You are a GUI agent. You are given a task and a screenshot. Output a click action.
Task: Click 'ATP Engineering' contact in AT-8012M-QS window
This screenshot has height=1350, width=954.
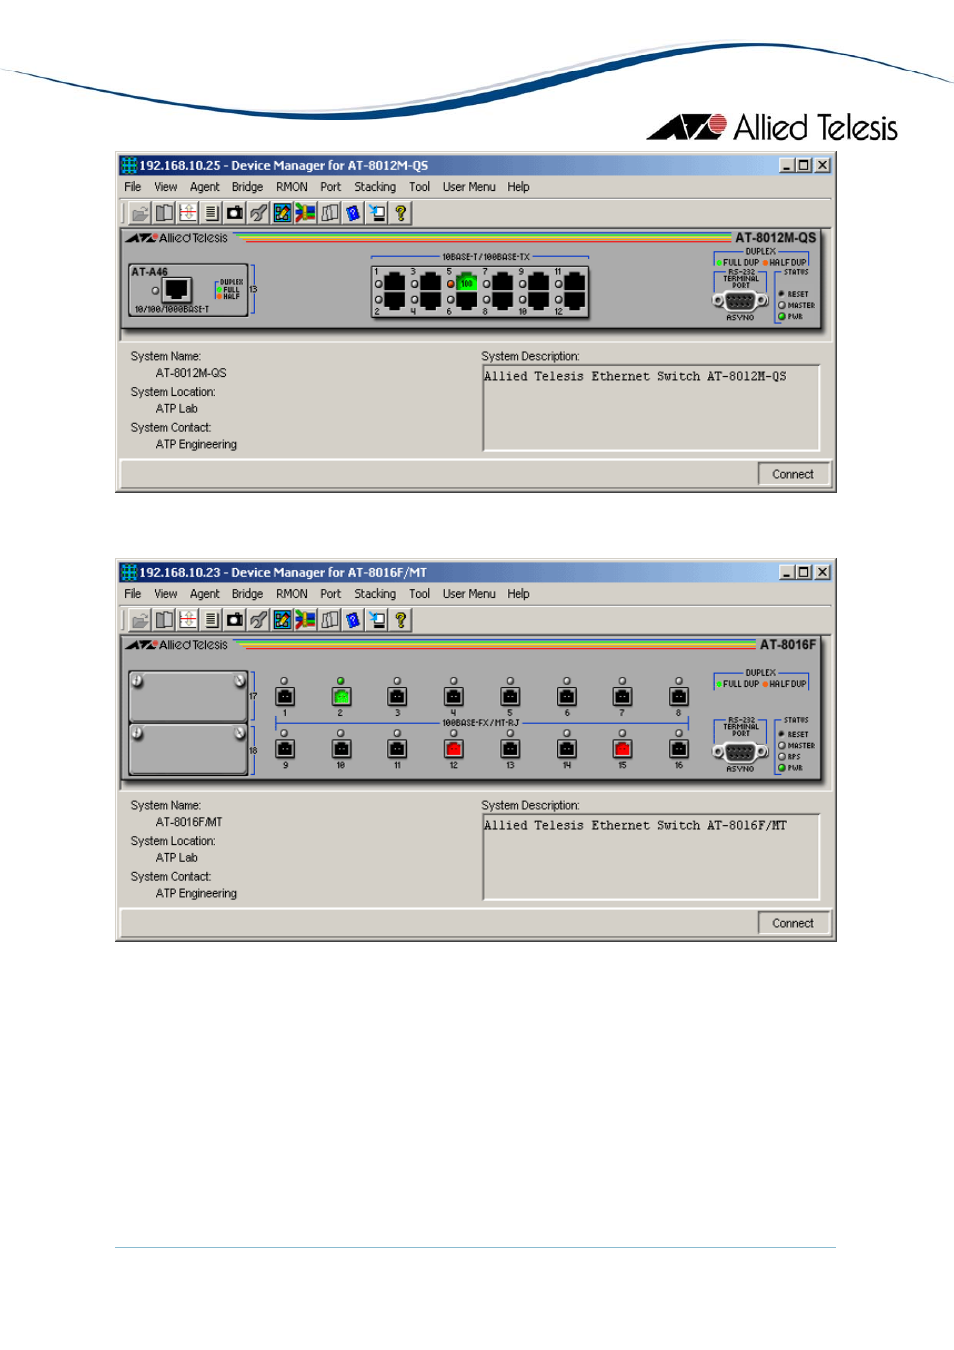[196, 445]
